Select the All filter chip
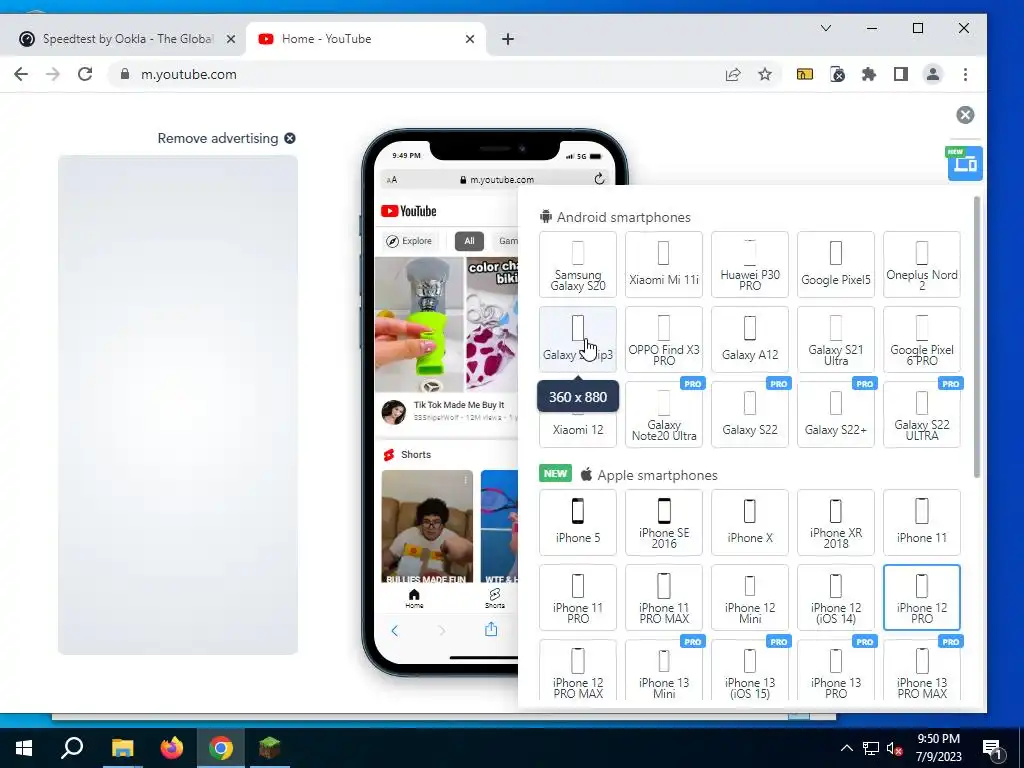 pyautogui.click(x=469, y=241)
